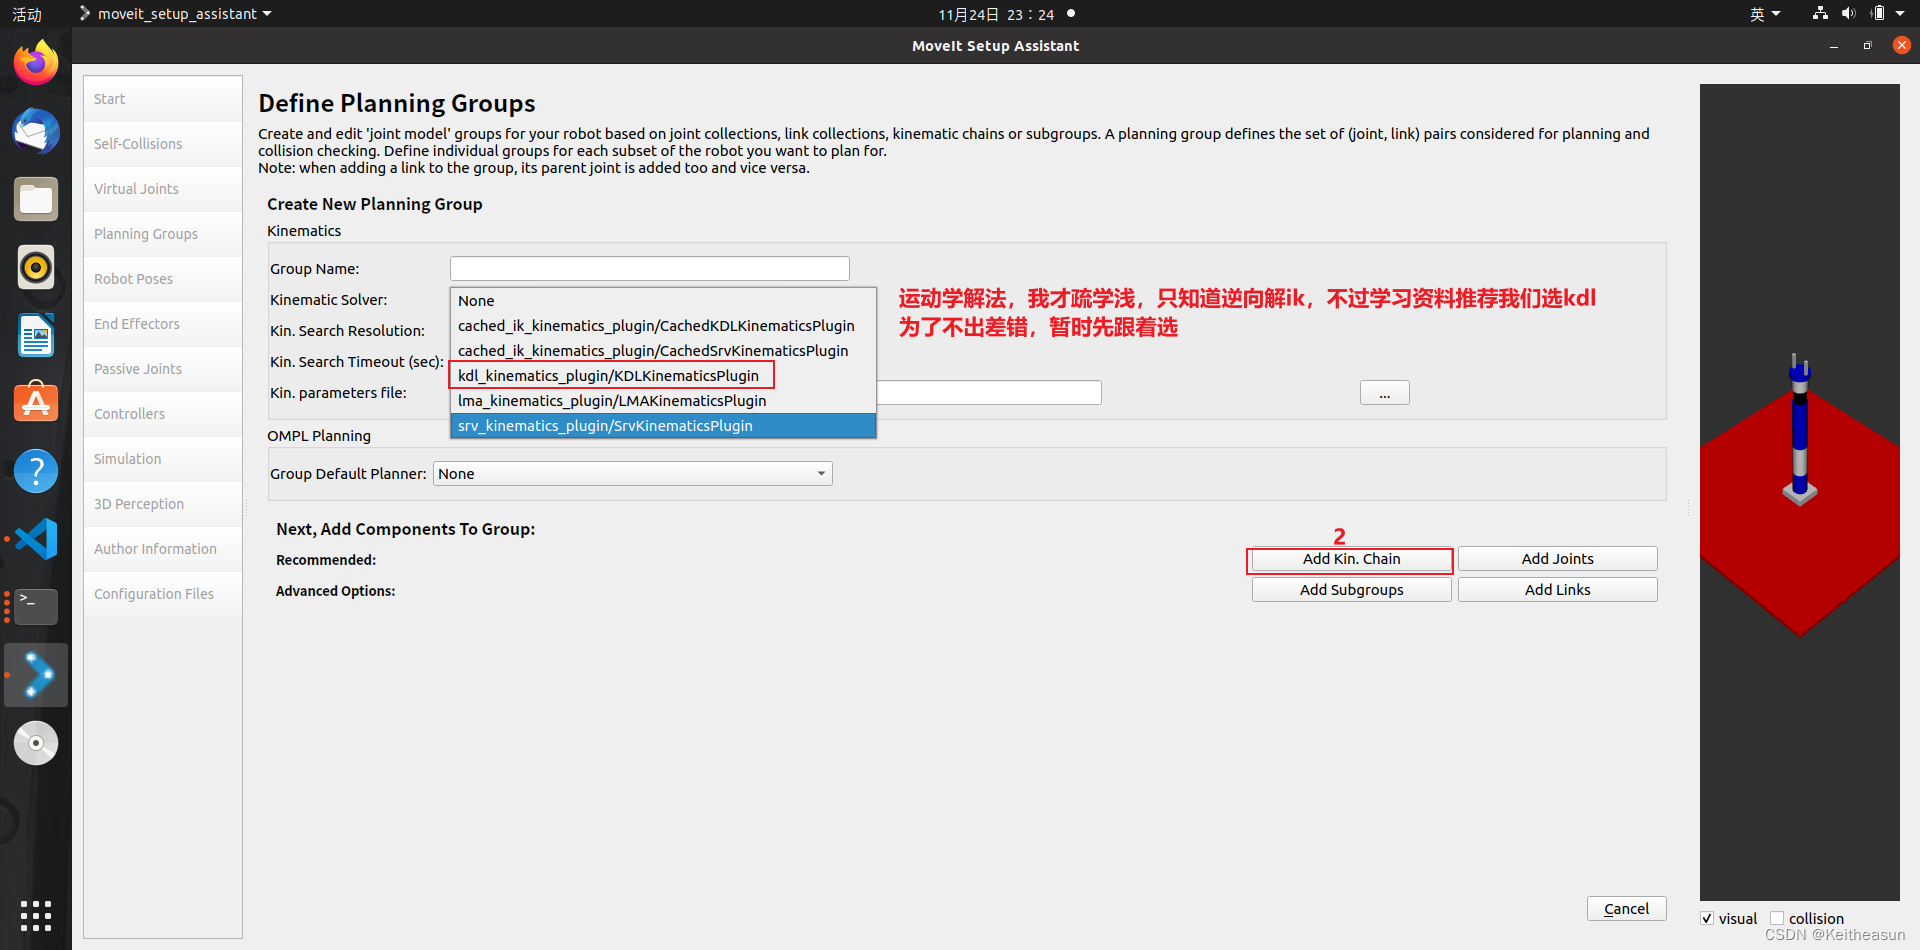
Task: Expand the Group Default Planner combo box
Action: pyautogui.click(x=633, y=473)
